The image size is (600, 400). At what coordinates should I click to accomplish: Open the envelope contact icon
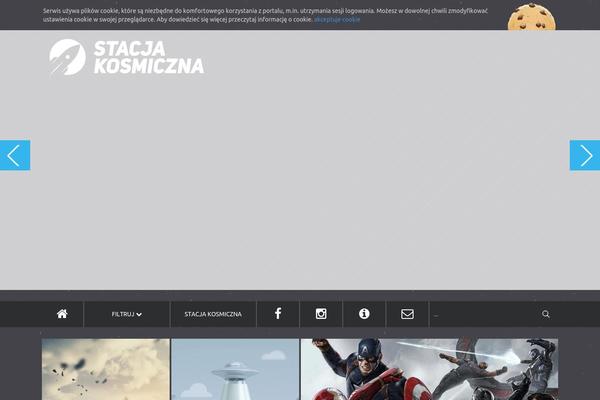[407, 314]
